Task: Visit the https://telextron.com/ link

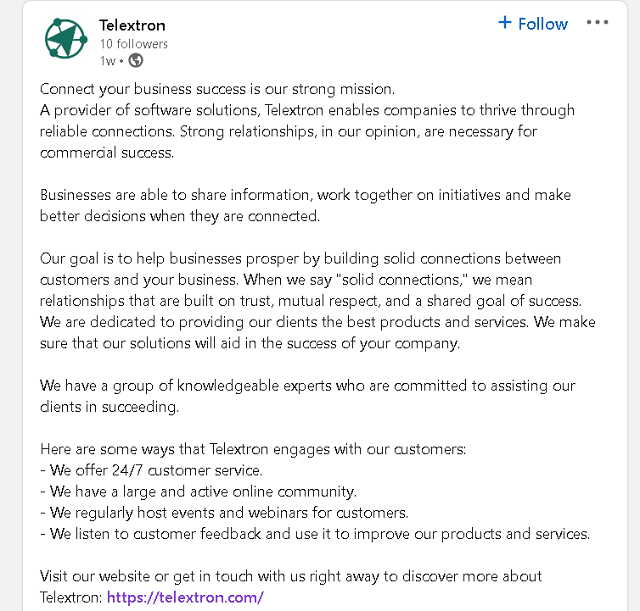Action: click(185, 597)
